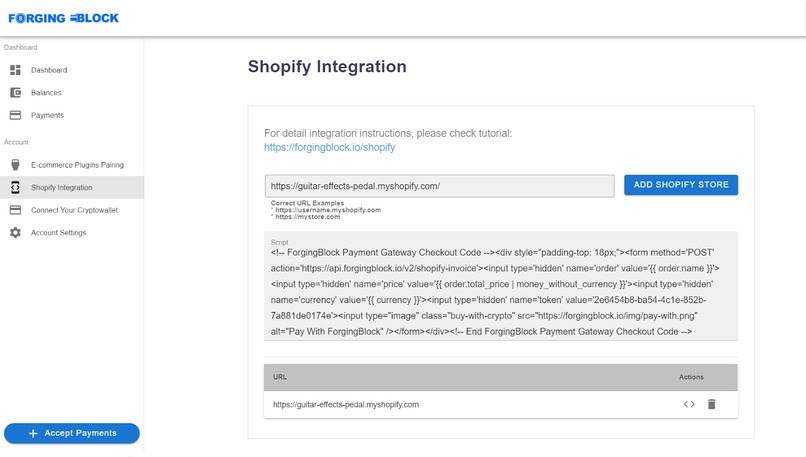Select Shopify Integration in the sidebar
Viewport: 806px width, 457px height.
[72, 187]
